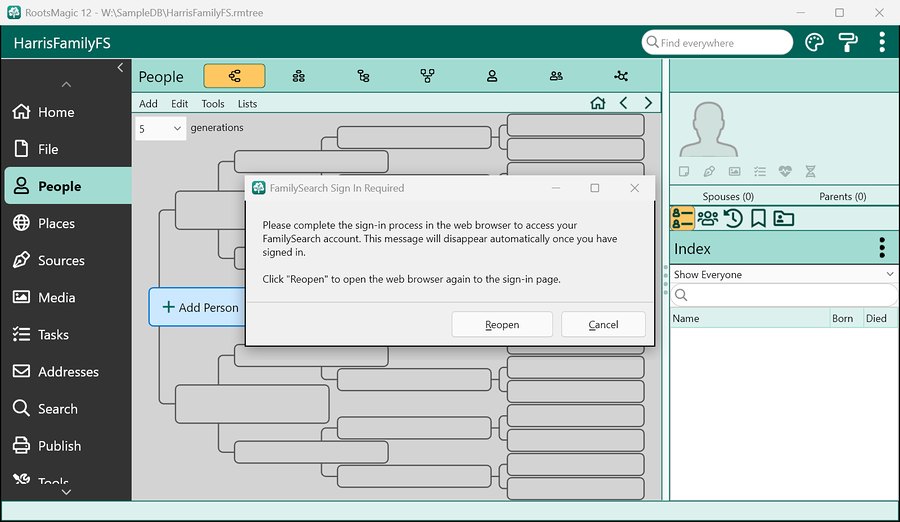Open the History side panel icon
The width and height of the screenshot is (900, 522).
coord(733,218)
